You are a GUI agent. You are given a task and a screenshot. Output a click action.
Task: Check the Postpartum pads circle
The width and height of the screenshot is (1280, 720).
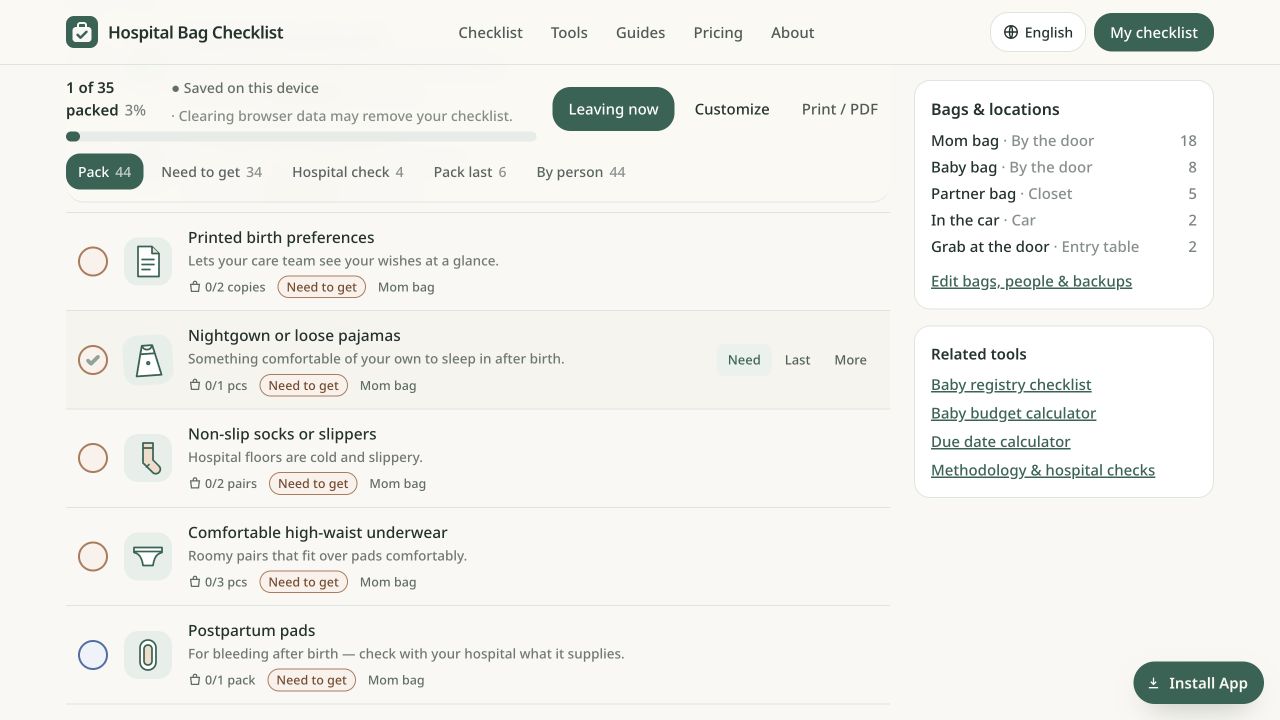[x=93, y=655]
